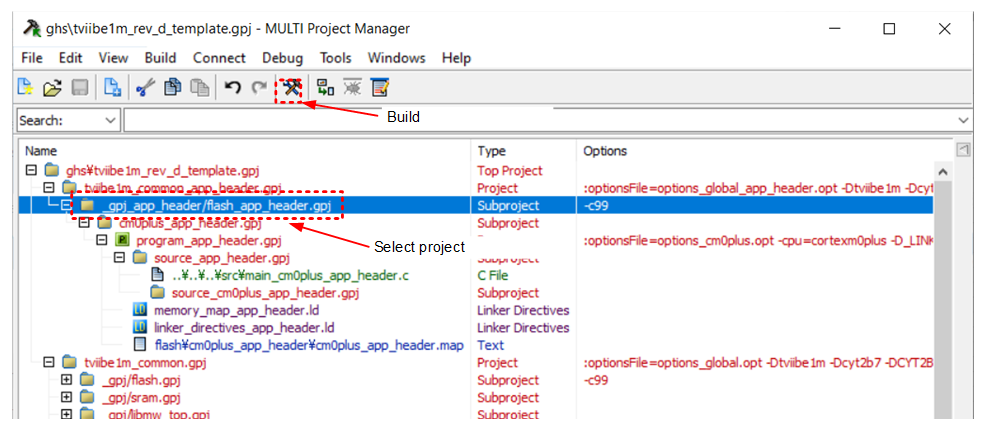The height and width of the screenshot is (441, 986).
Task: Click the editor notepad toolbar icon
Action: (380, 88)
